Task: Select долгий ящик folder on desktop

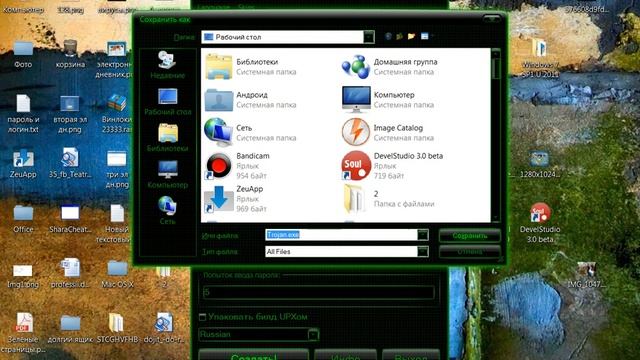Action: click(x=70, y=329)
